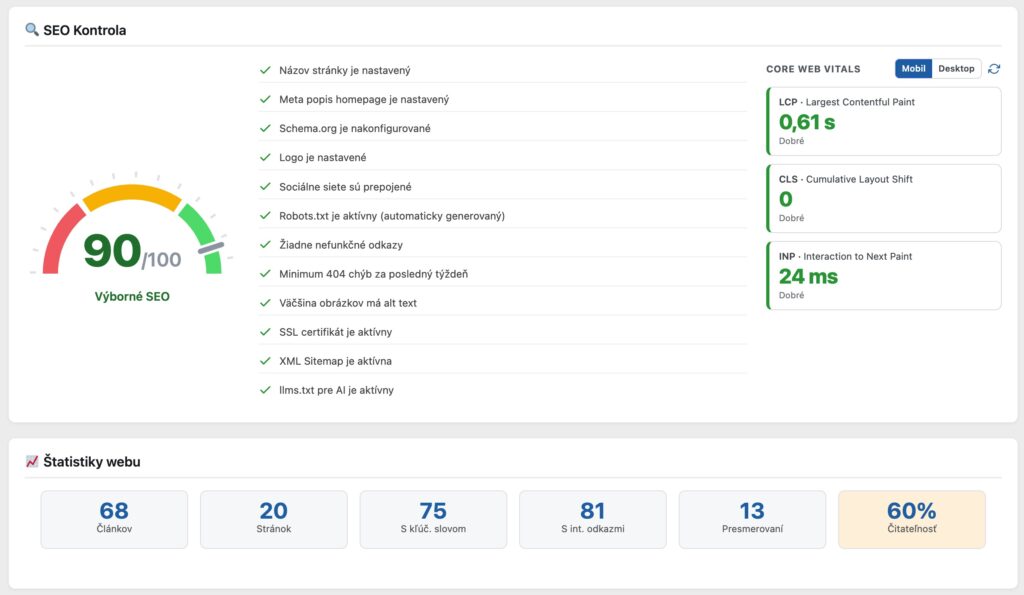The height and width of the screenshot is (595, 1024).
Task: Open the 68 Článkov statistic tile
Action: click(114, 519)
